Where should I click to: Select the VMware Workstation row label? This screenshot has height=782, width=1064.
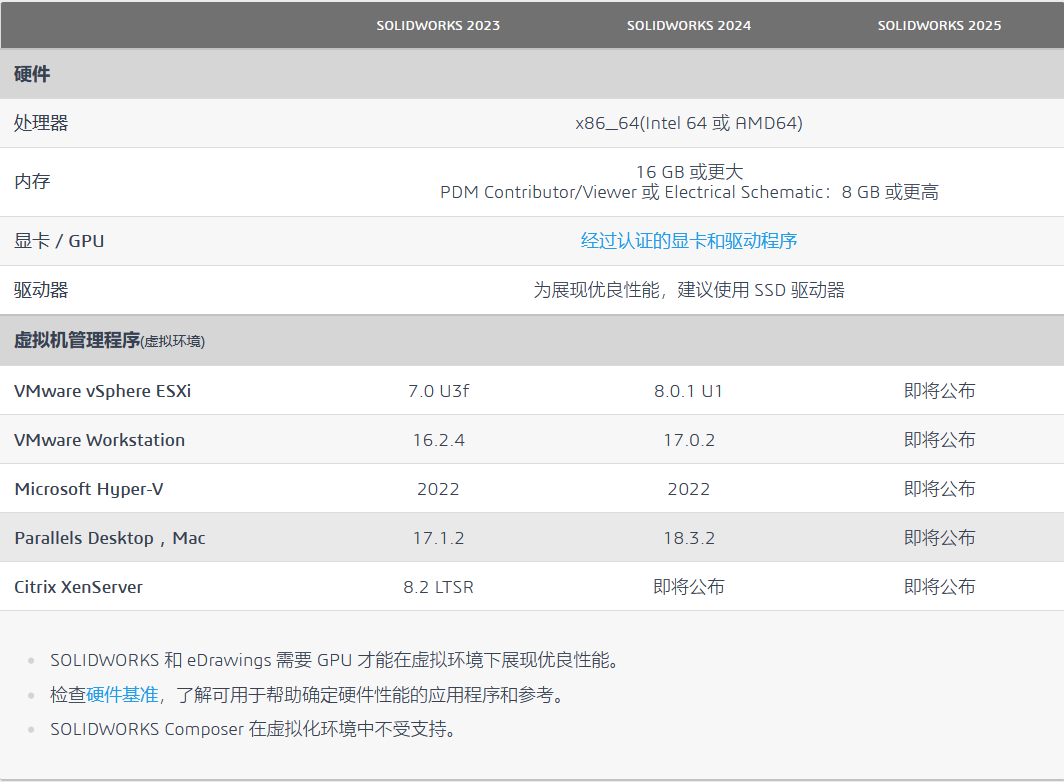99,440
